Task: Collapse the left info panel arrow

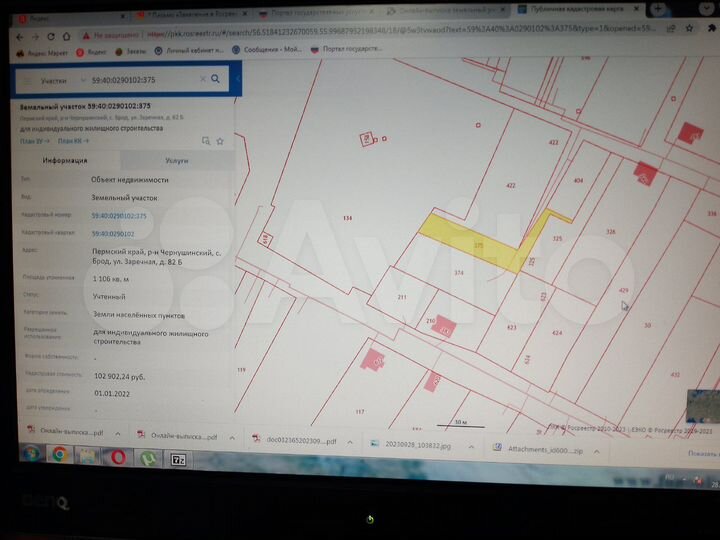Action: [238, 79]
